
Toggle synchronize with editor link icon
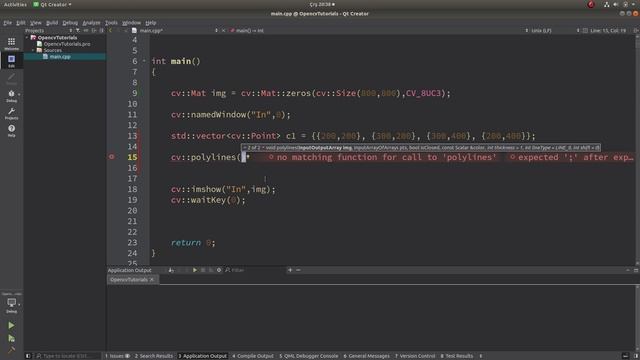(86, 31)
